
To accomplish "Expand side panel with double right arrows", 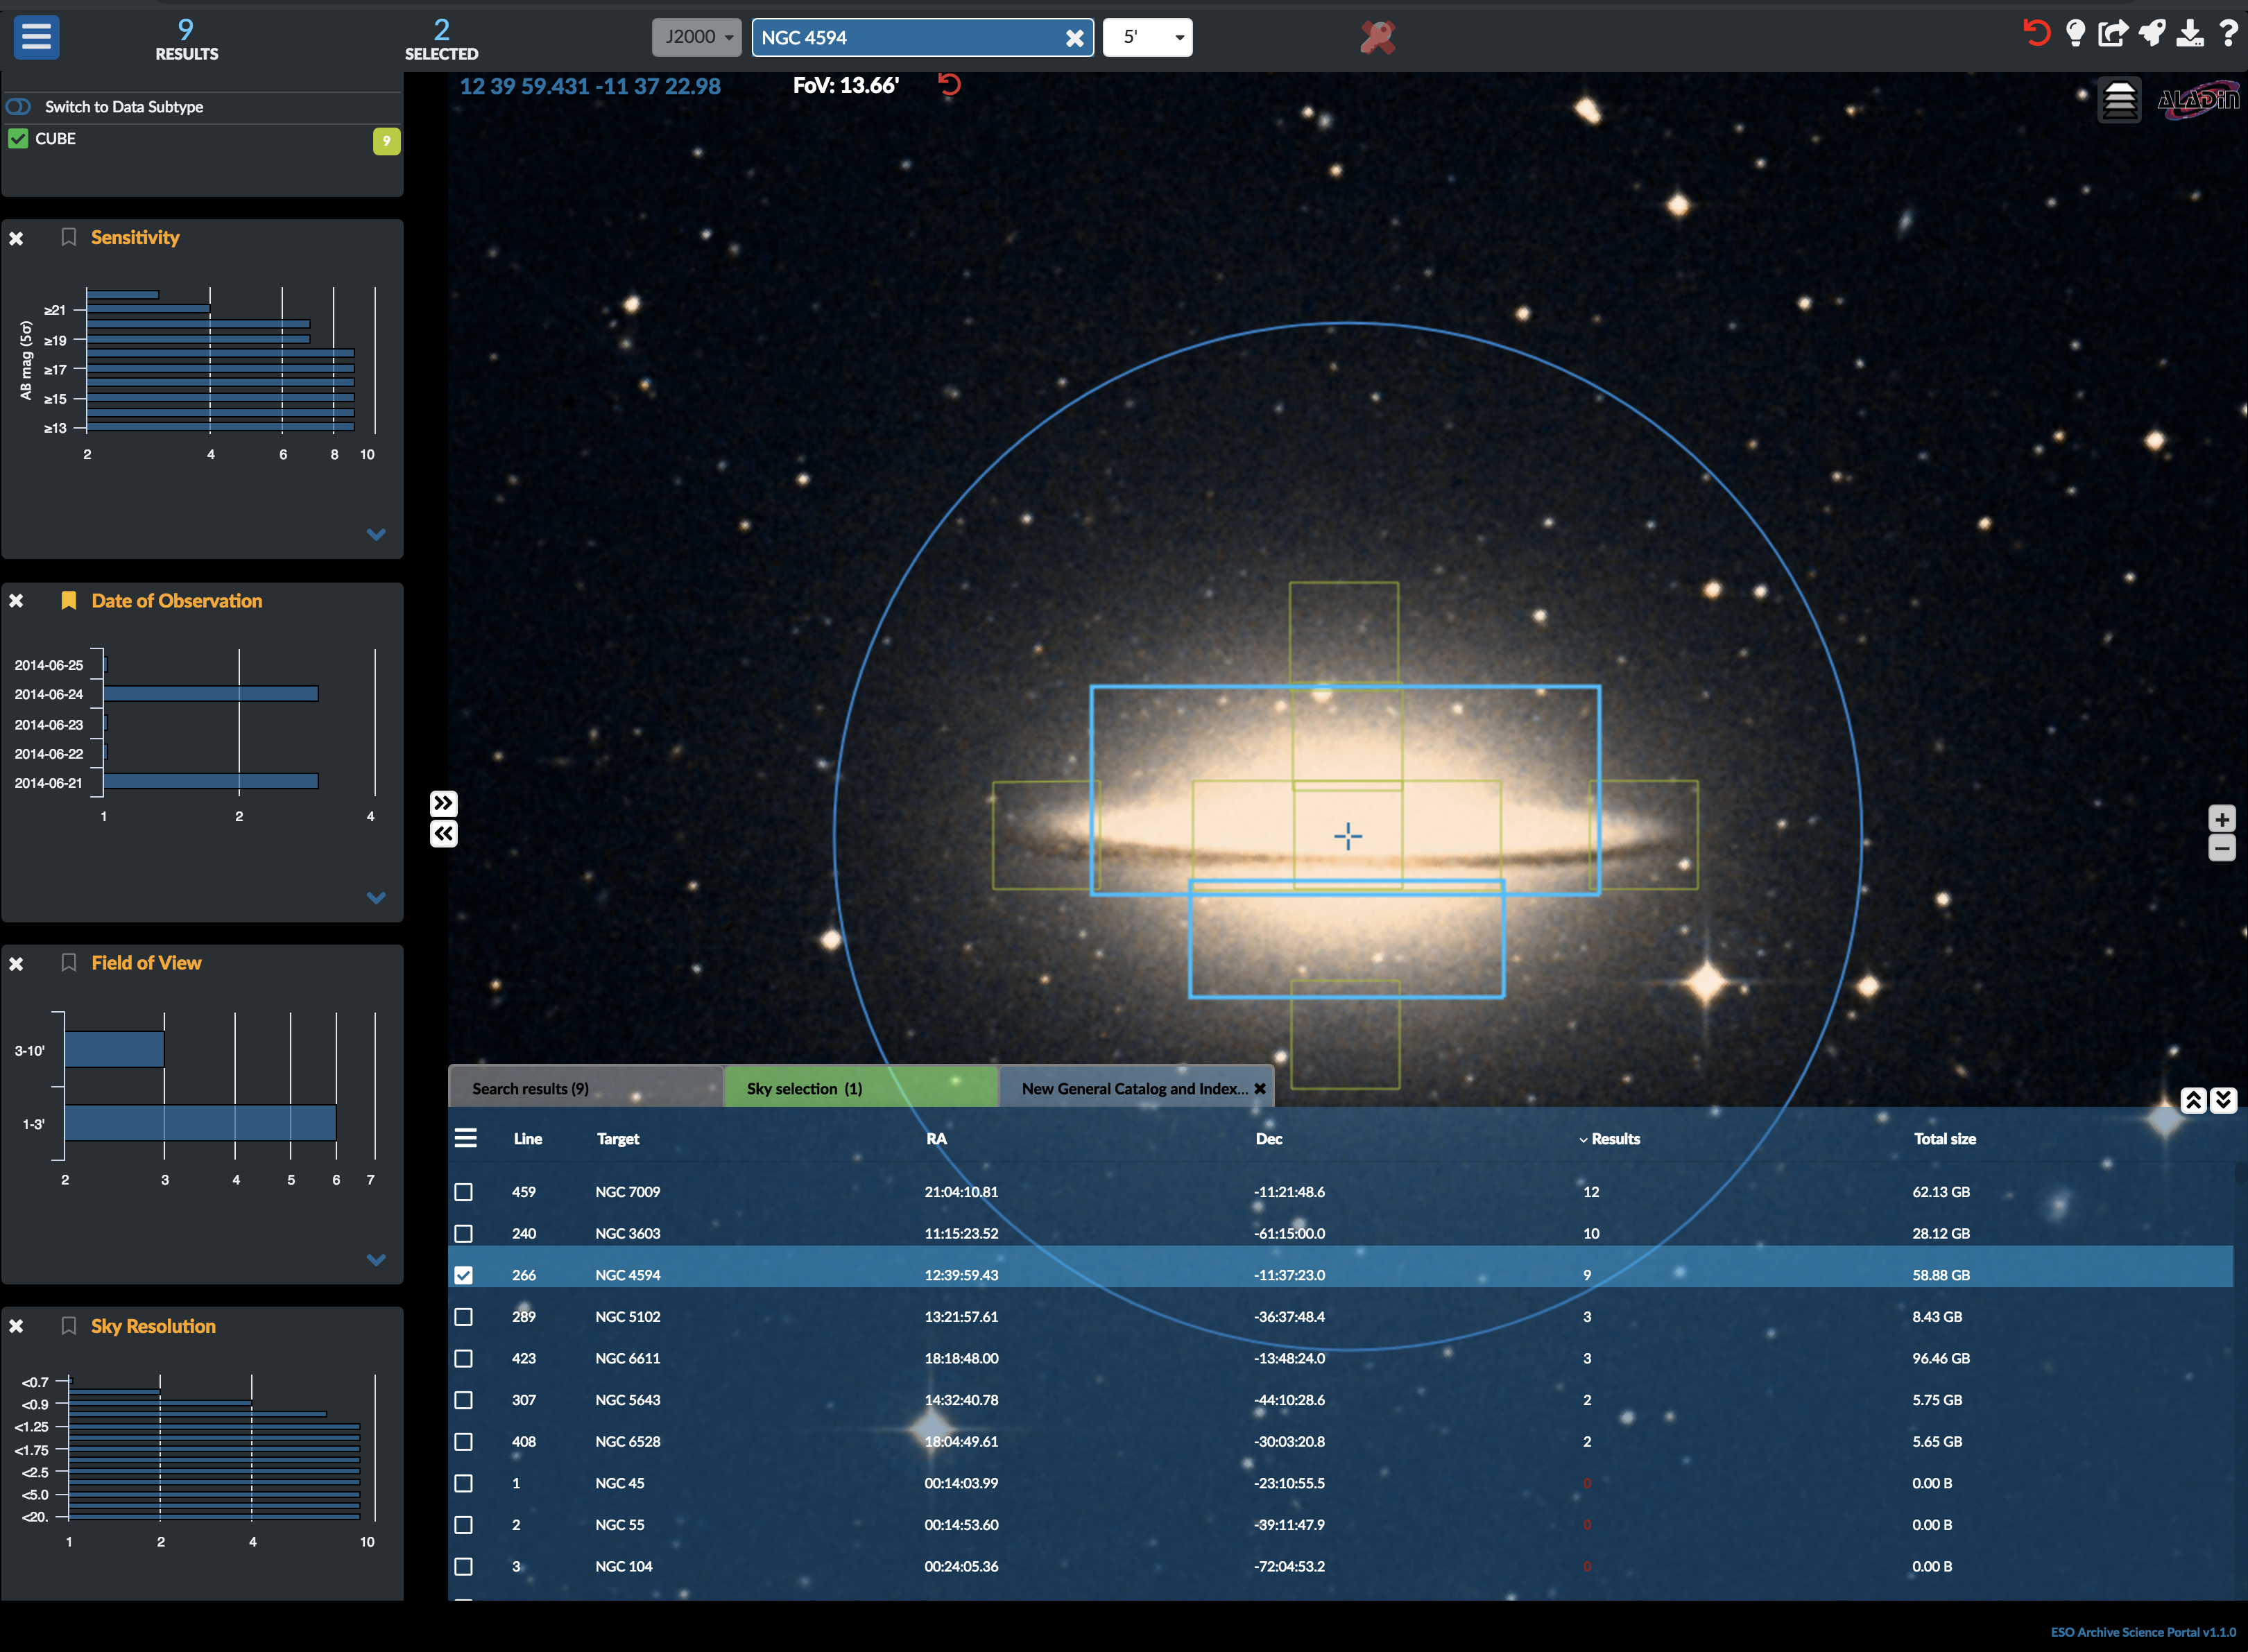I will tap(443, 803).
